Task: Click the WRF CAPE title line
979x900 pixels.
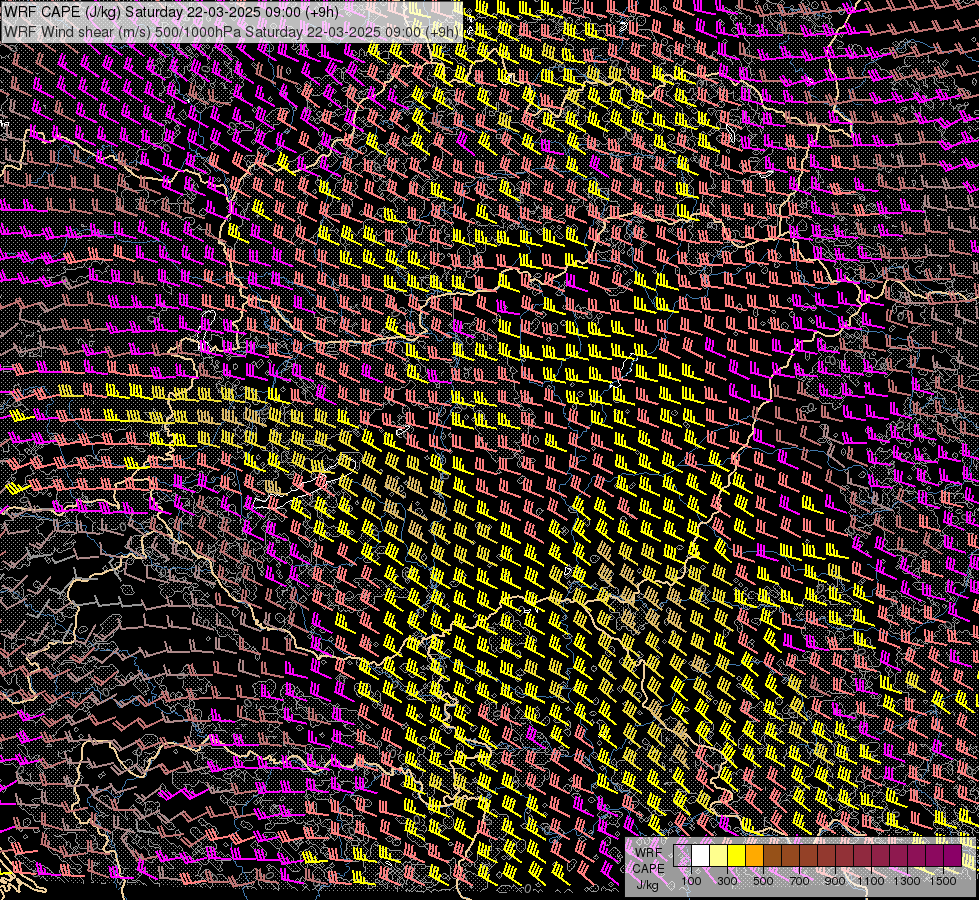Action: (x=171, y=11)
